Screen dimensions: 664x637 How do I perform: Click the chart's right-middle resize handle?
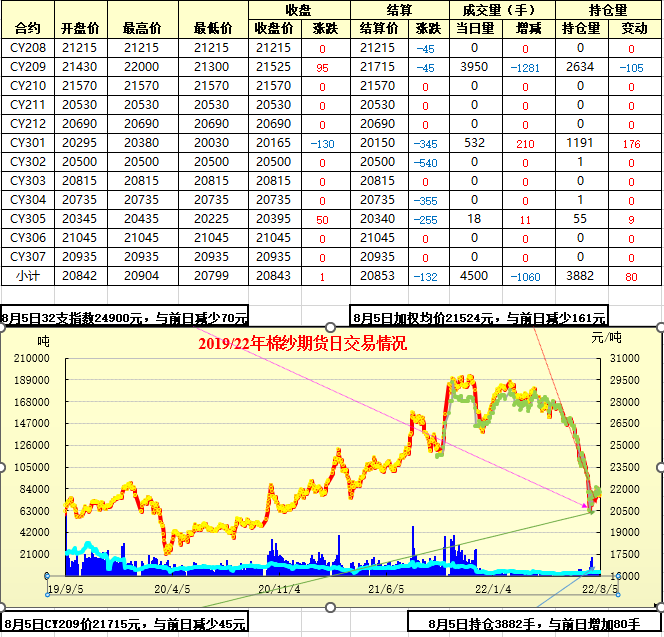[x=660, y=466]
